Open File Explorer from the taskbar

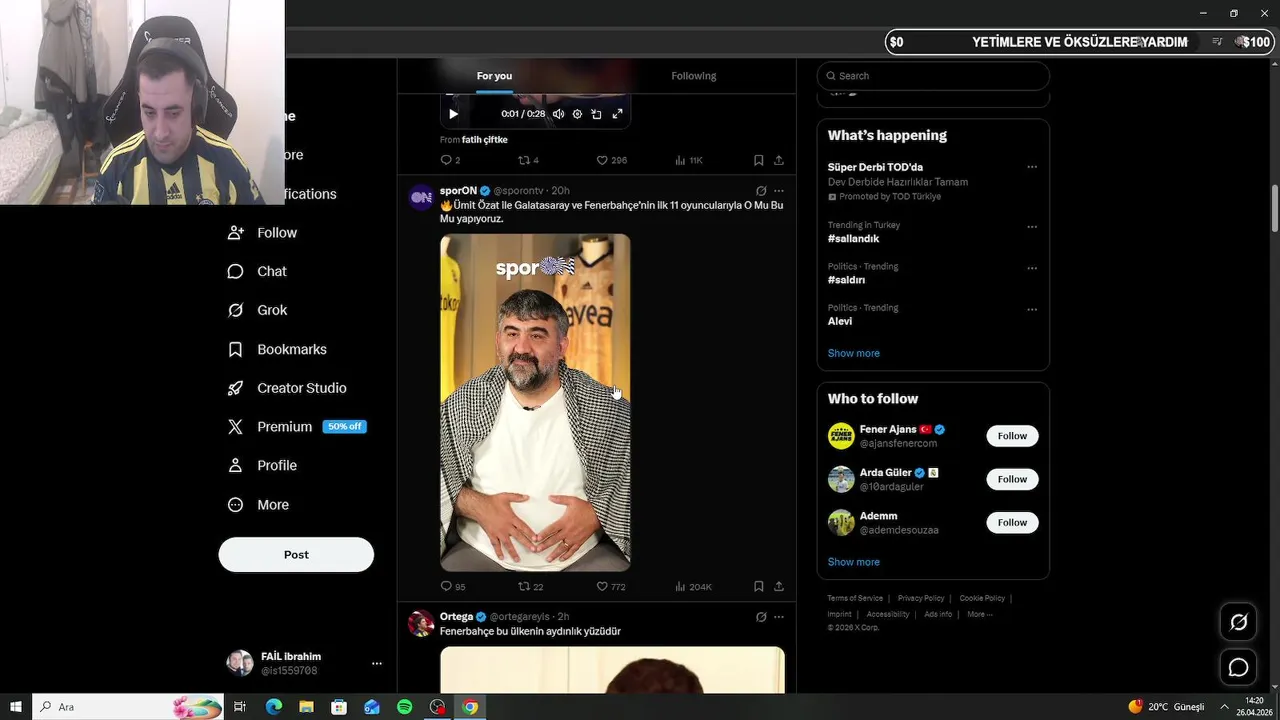click(x=306, y=707)
